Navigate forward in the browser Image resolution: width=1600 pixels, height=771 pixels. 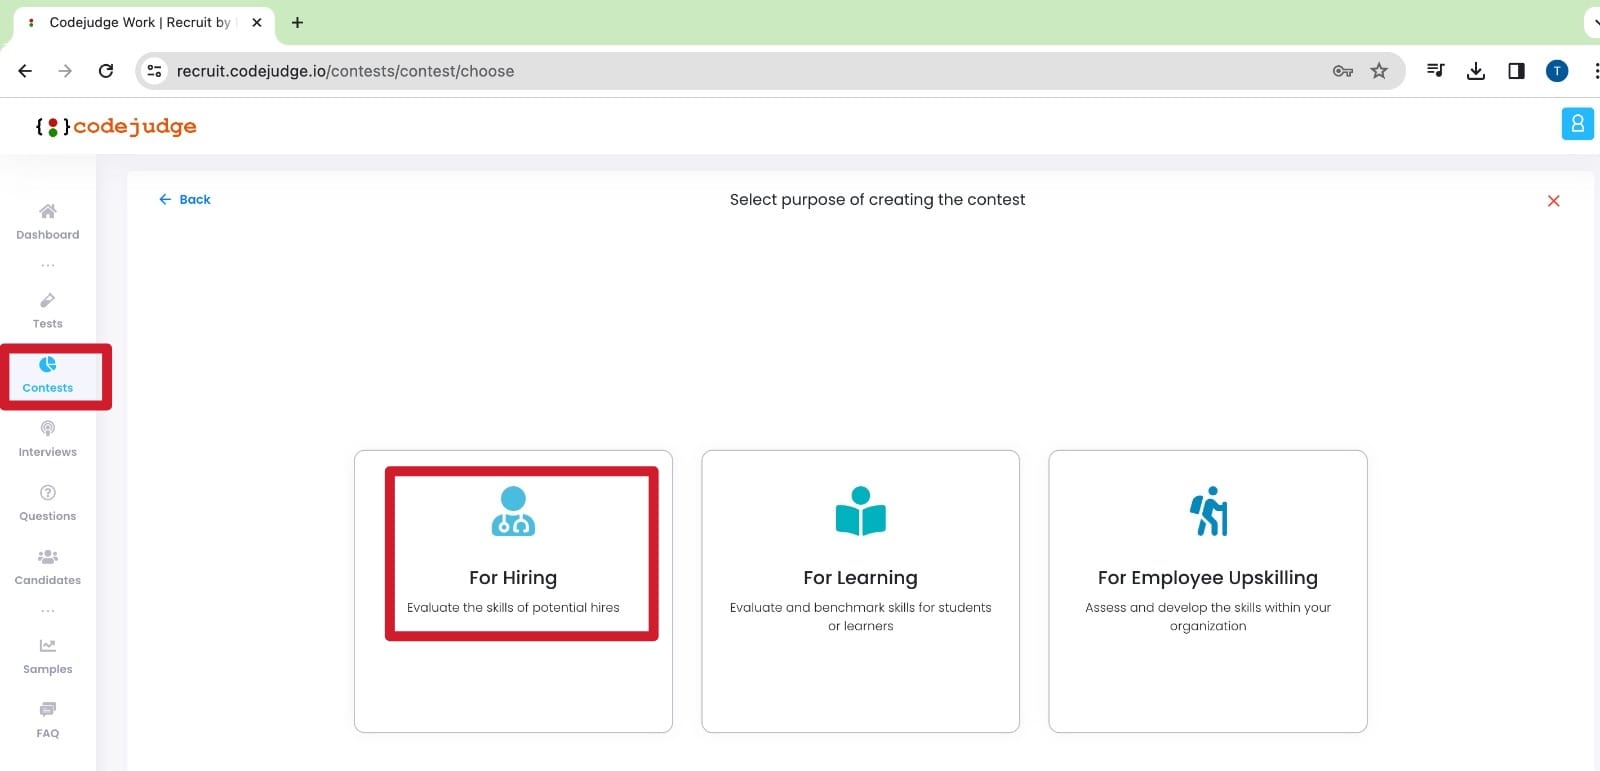point(65,71)
